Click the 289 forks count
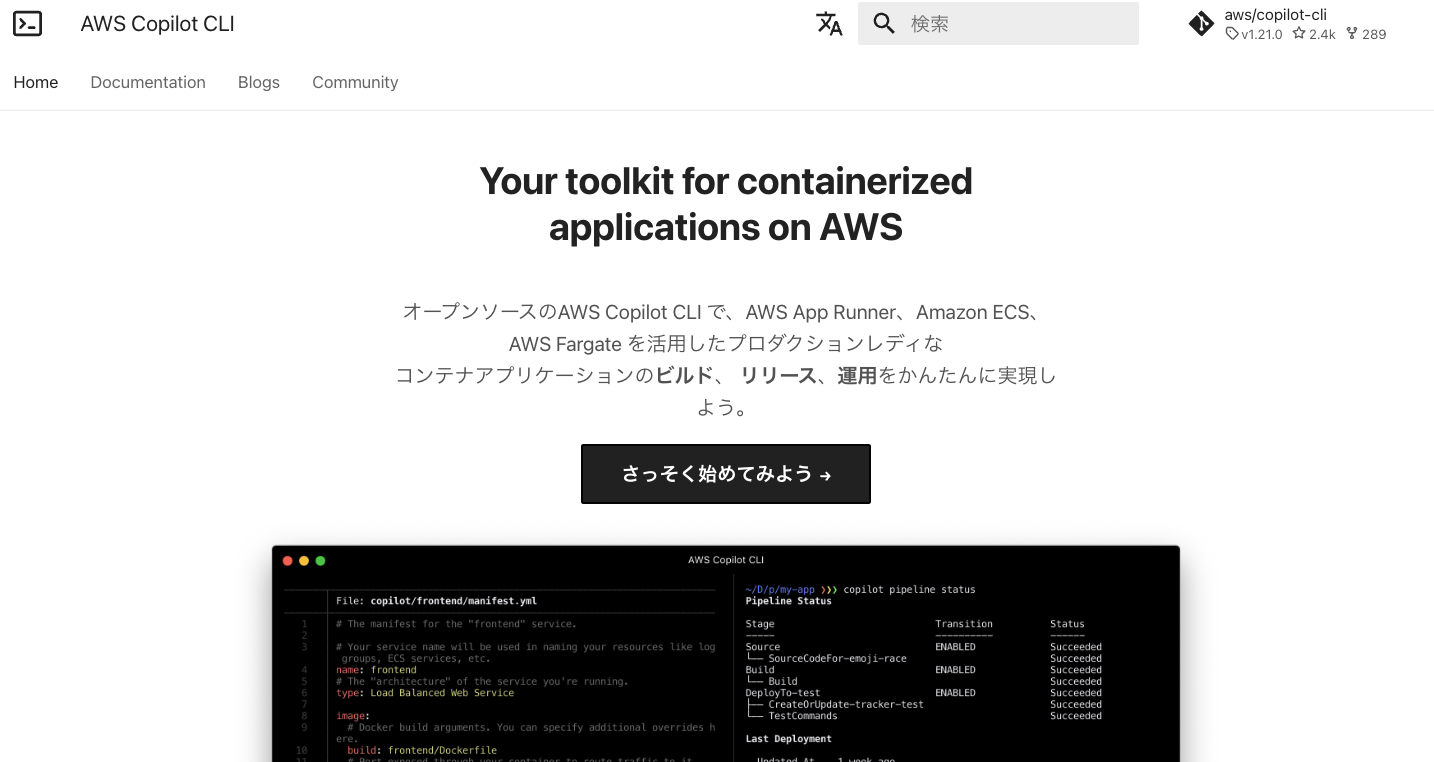The height and width of the screenshot is (762, 1434). click(x=1366, y=34)
